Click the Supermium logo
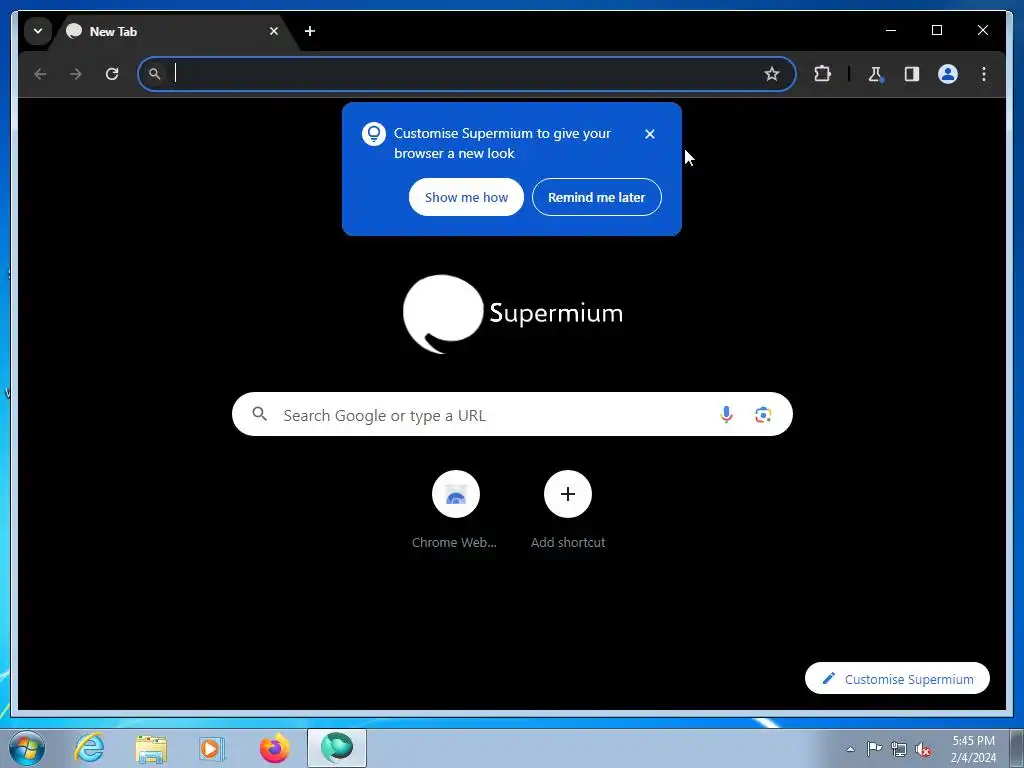 [x=513, y=314]
